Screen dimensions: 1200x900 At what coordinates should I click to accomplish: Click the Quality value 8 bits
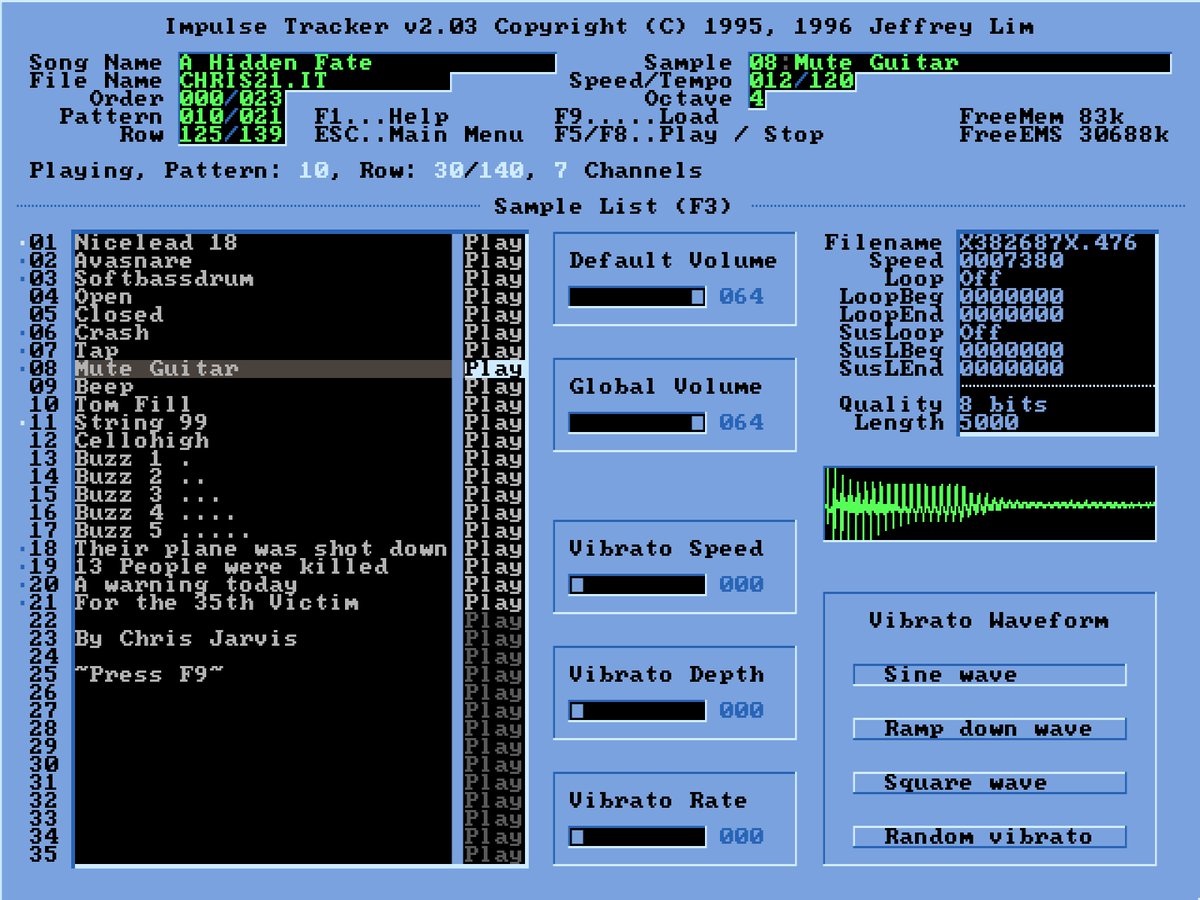[x=1057, y=405]
